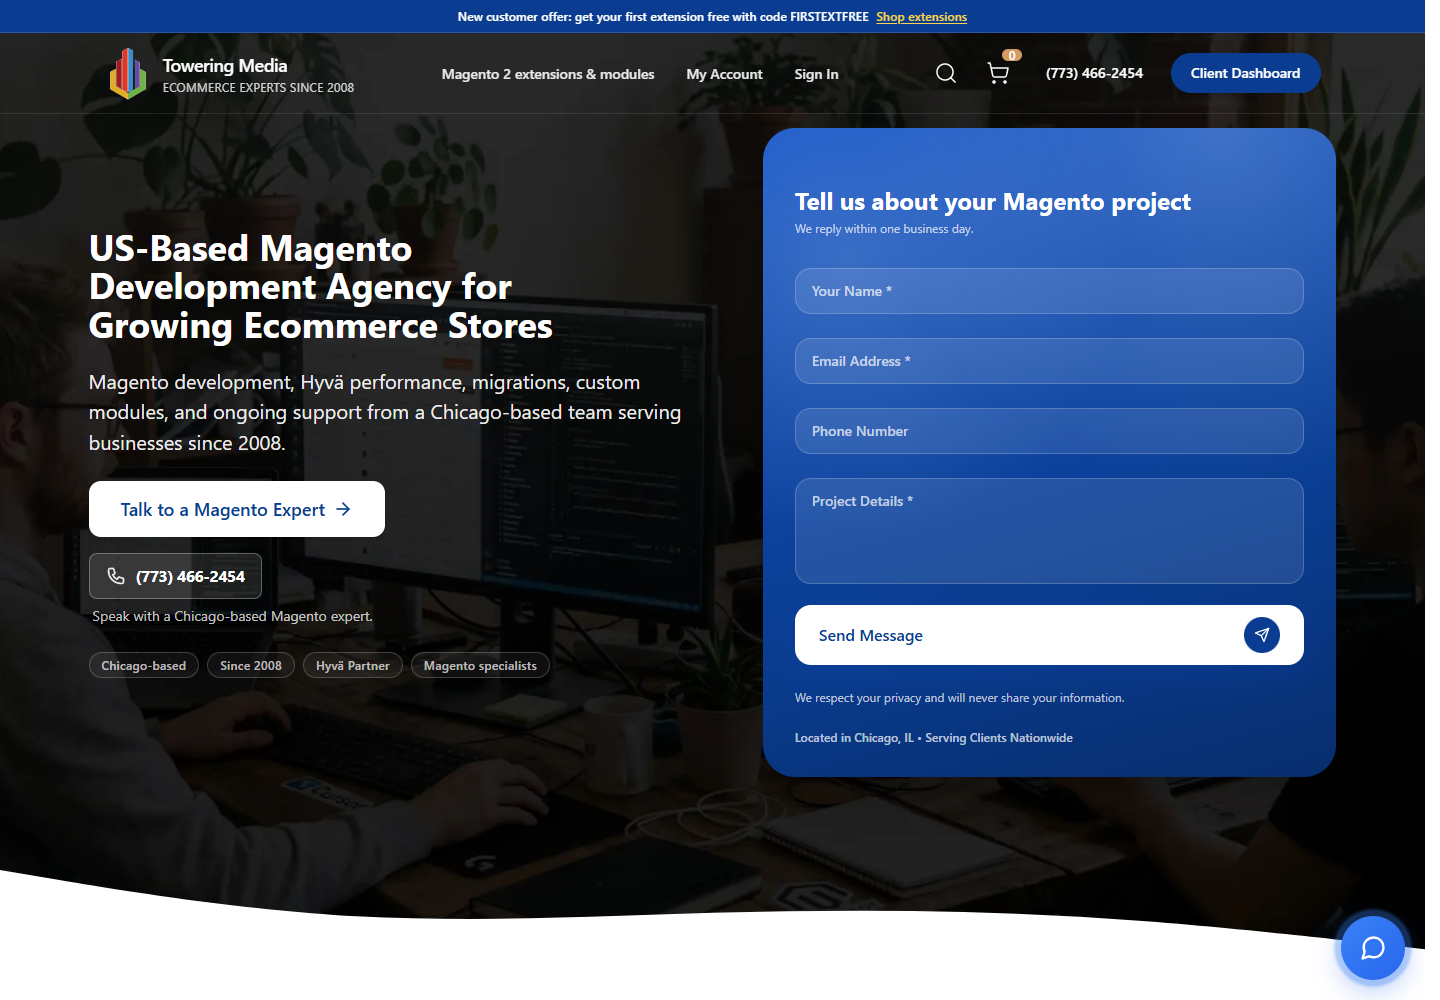This screenshot has width=1440, height=1000.
Task: Select Sign In in the navigation
Action: click(x=816, y=74)
